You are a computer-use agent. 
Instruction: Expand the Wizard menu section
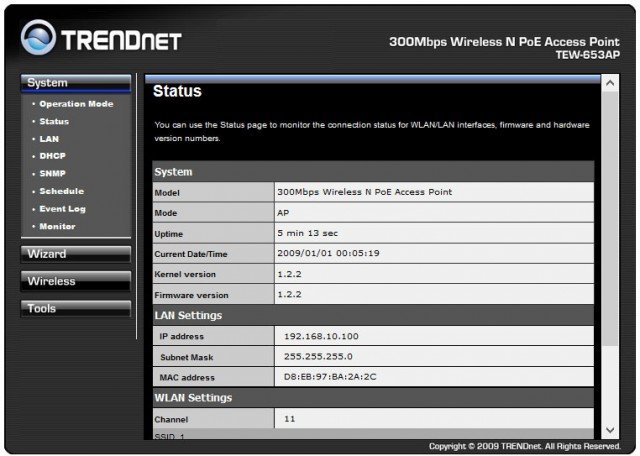click(x=75, y=254)
